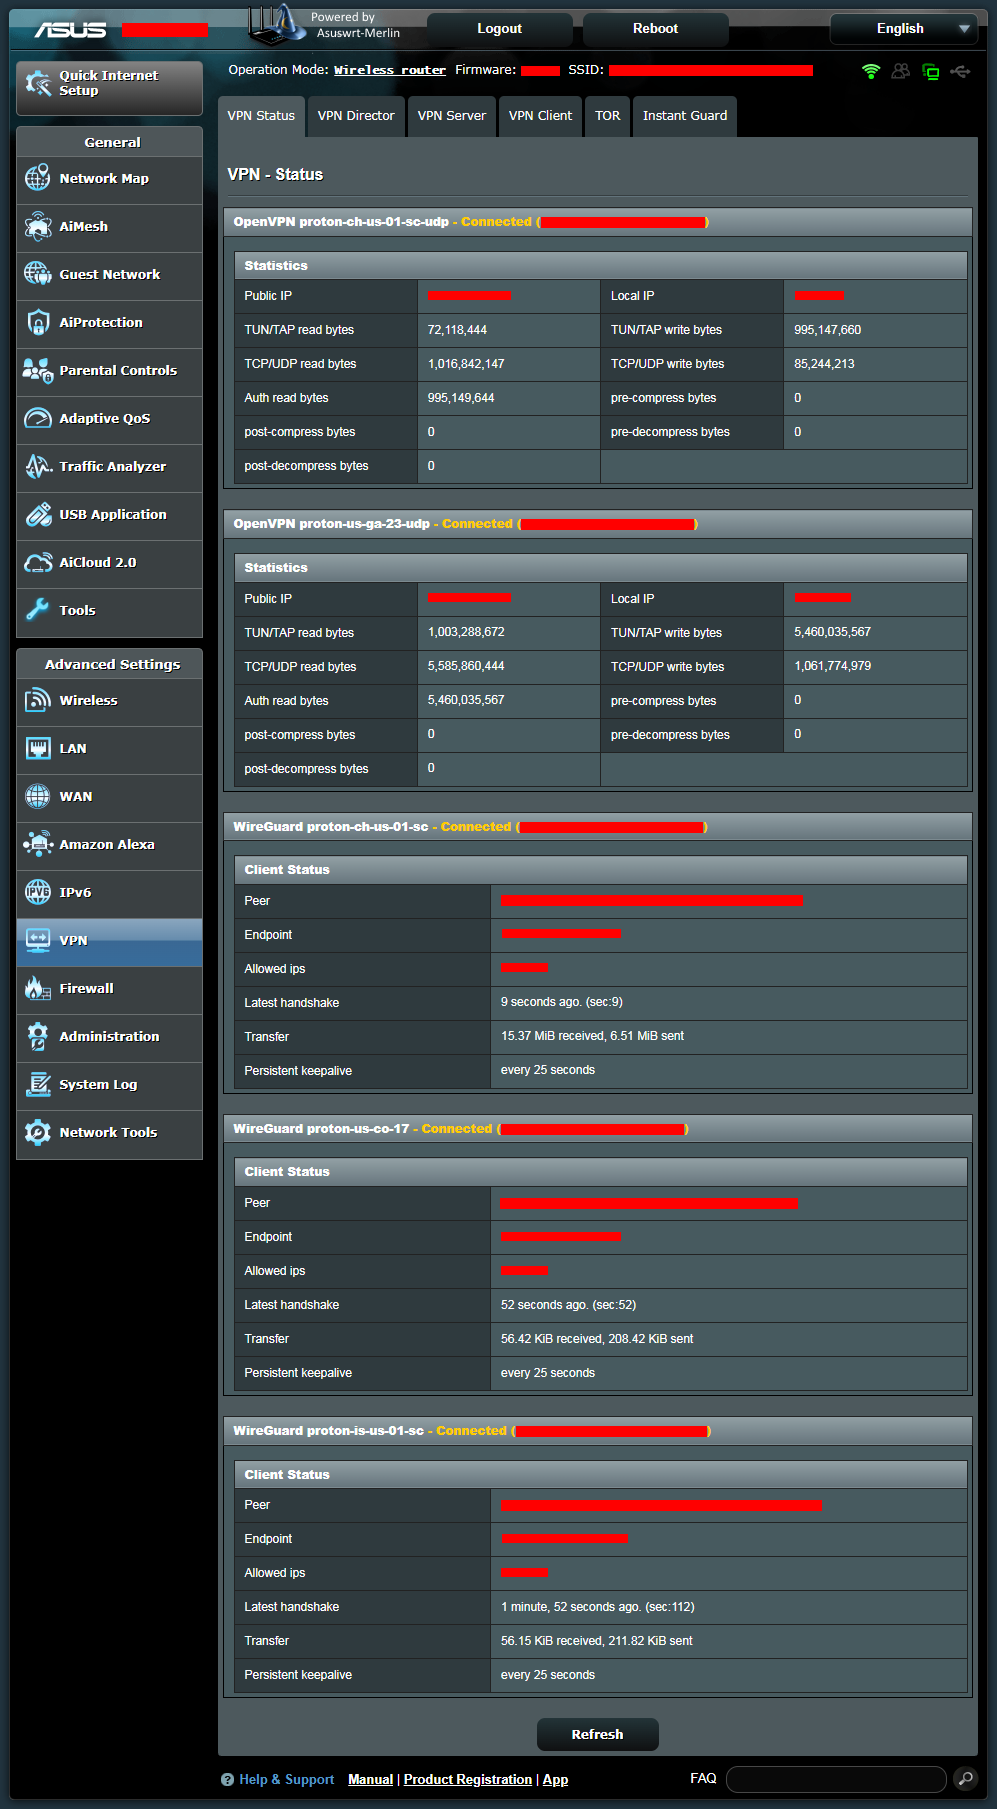Click the connected clients status icon
997x1809 pixels.
coord(901,71)
